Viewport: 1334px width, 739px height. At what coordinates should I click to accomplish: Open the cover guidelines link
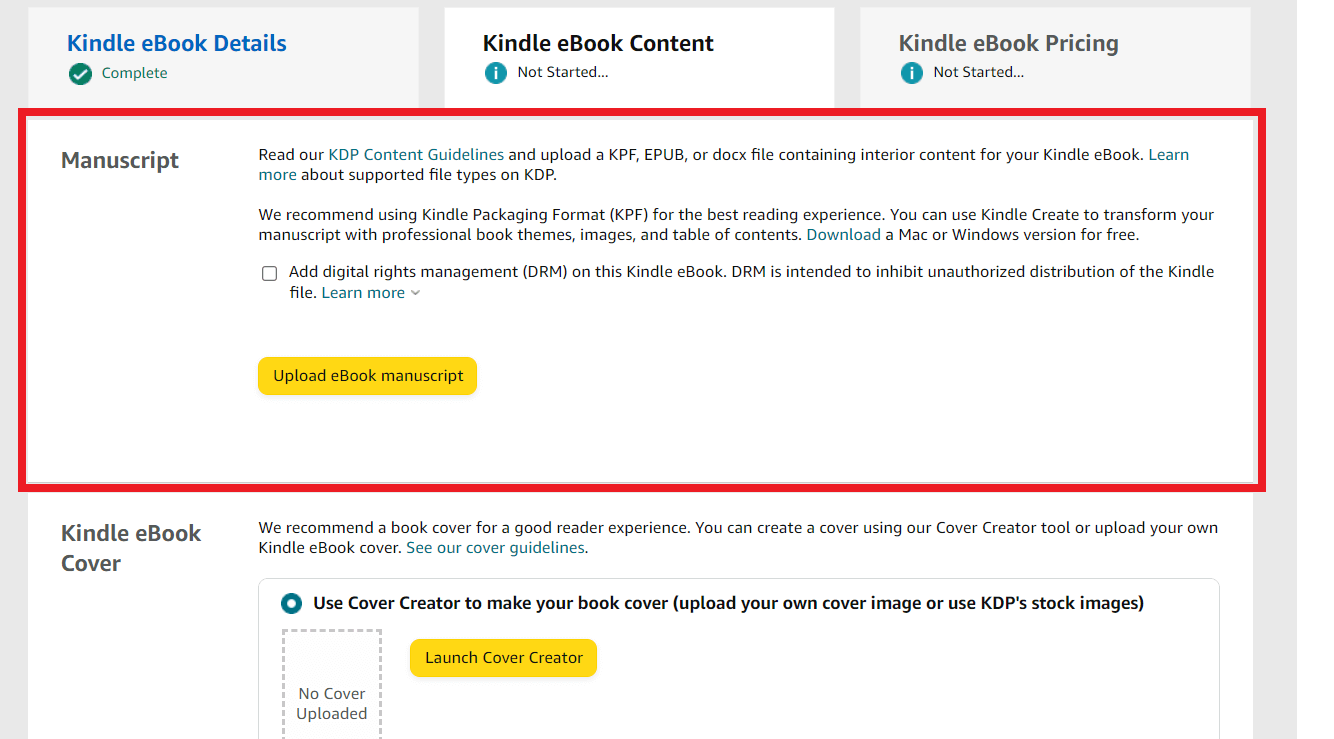click(x=494, y=547)
